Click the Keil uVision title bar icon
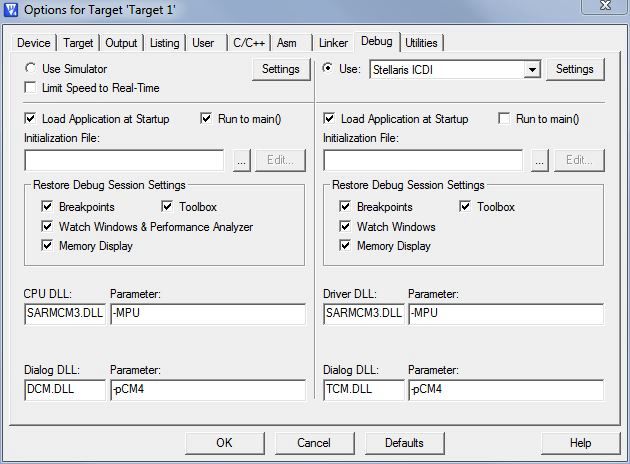Image resolution: width=630 pixels, height=464 pixels. (10, 9)
